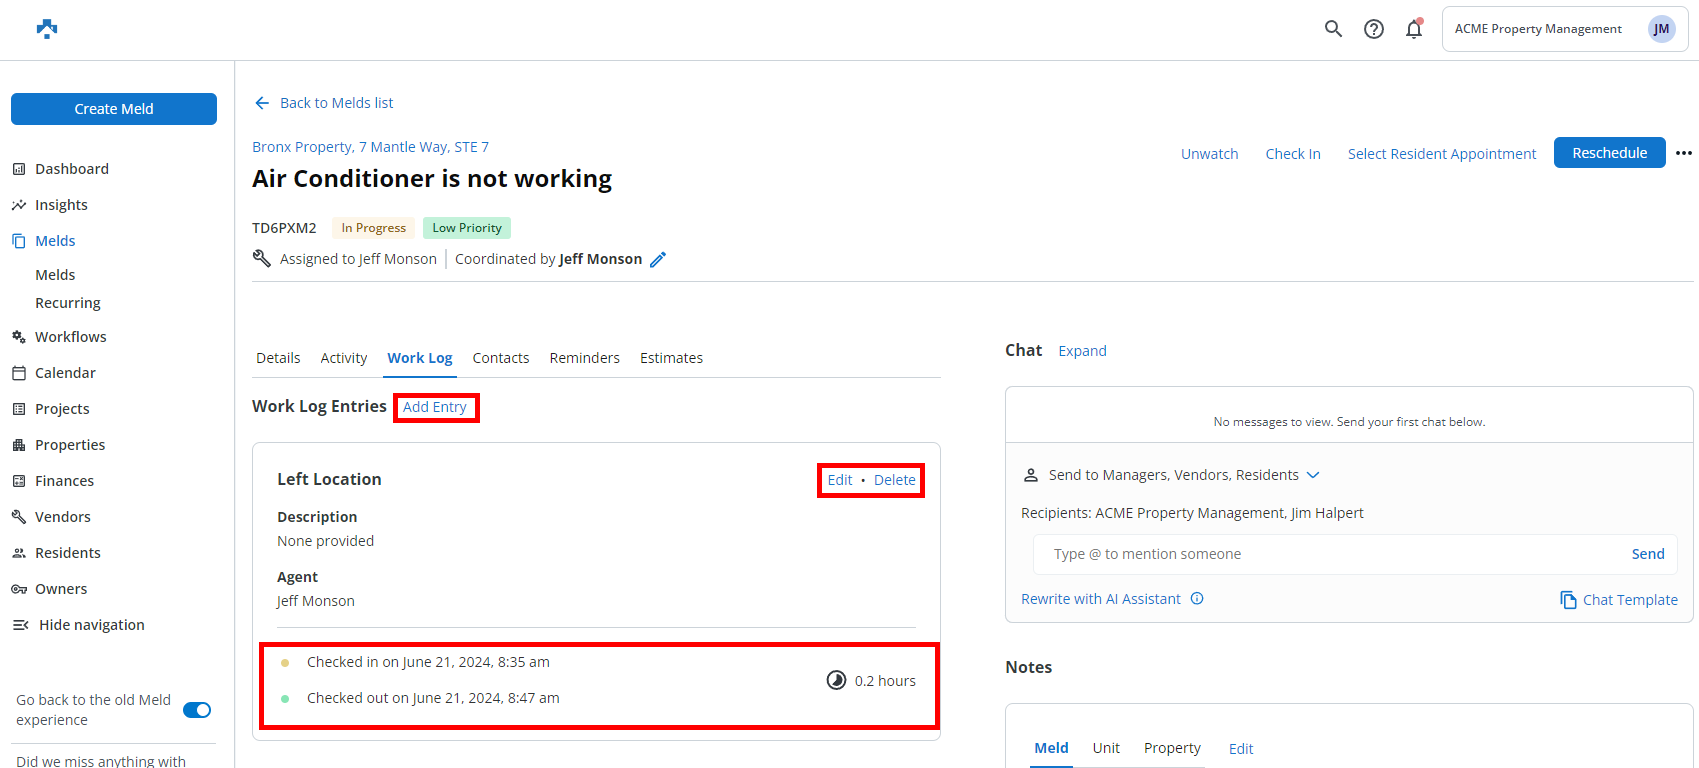Click the back arrow to Melds list
Screen dimensions: 1699x768
click(262, 103)
